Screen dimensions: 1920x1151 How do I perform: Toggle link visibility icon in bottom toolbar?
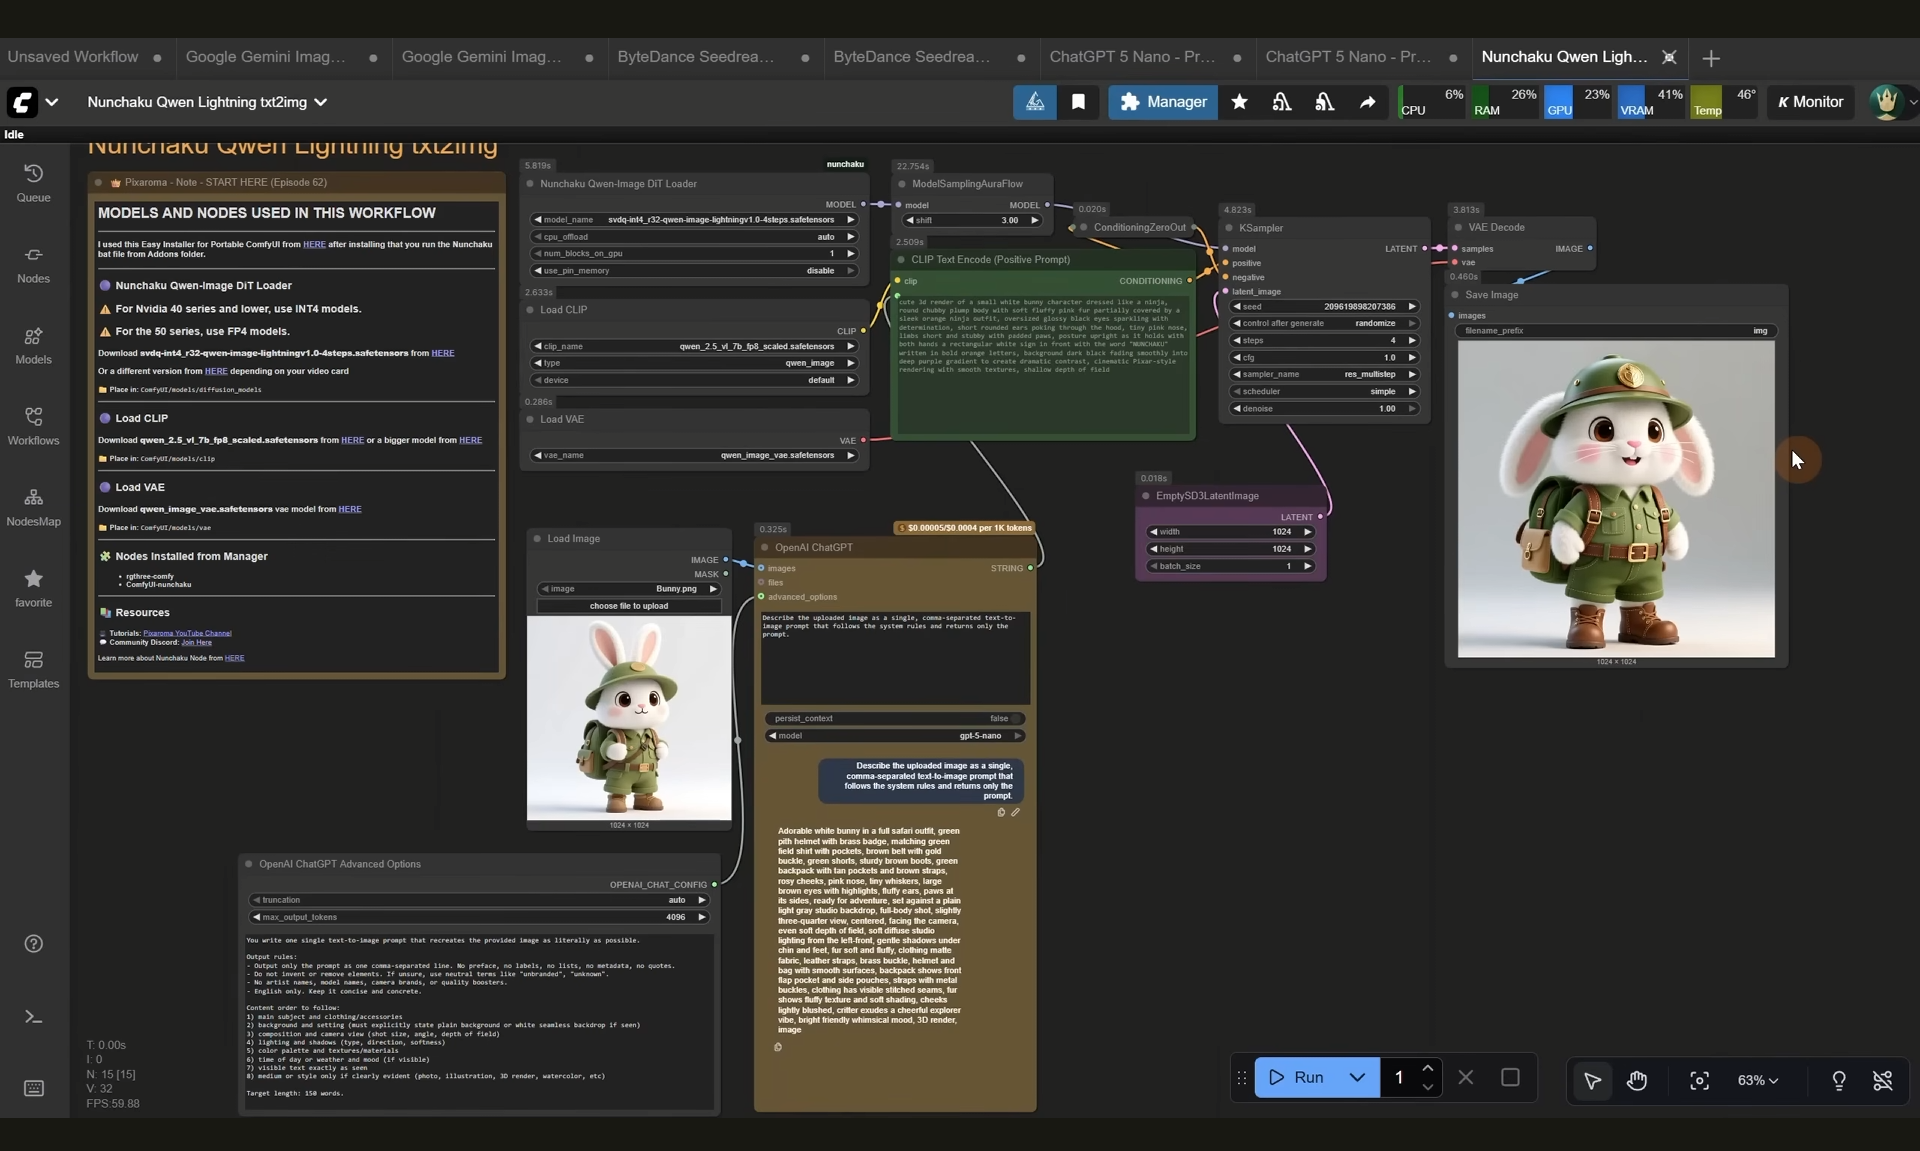pos(1882,1080)
